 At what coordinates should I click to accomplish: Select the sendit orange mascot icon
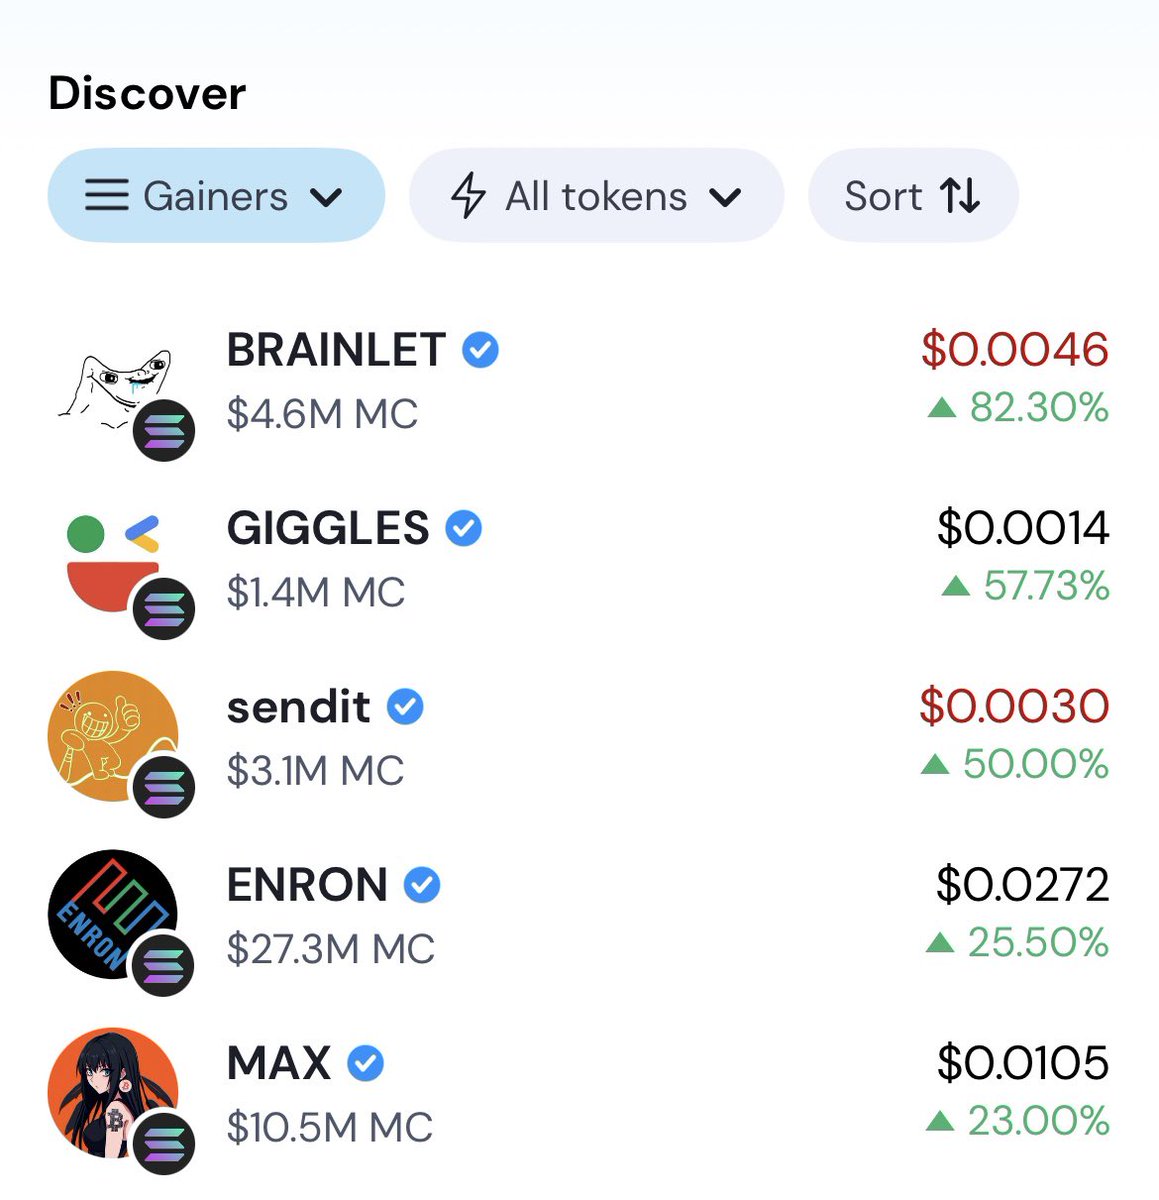tap(113, 737)
